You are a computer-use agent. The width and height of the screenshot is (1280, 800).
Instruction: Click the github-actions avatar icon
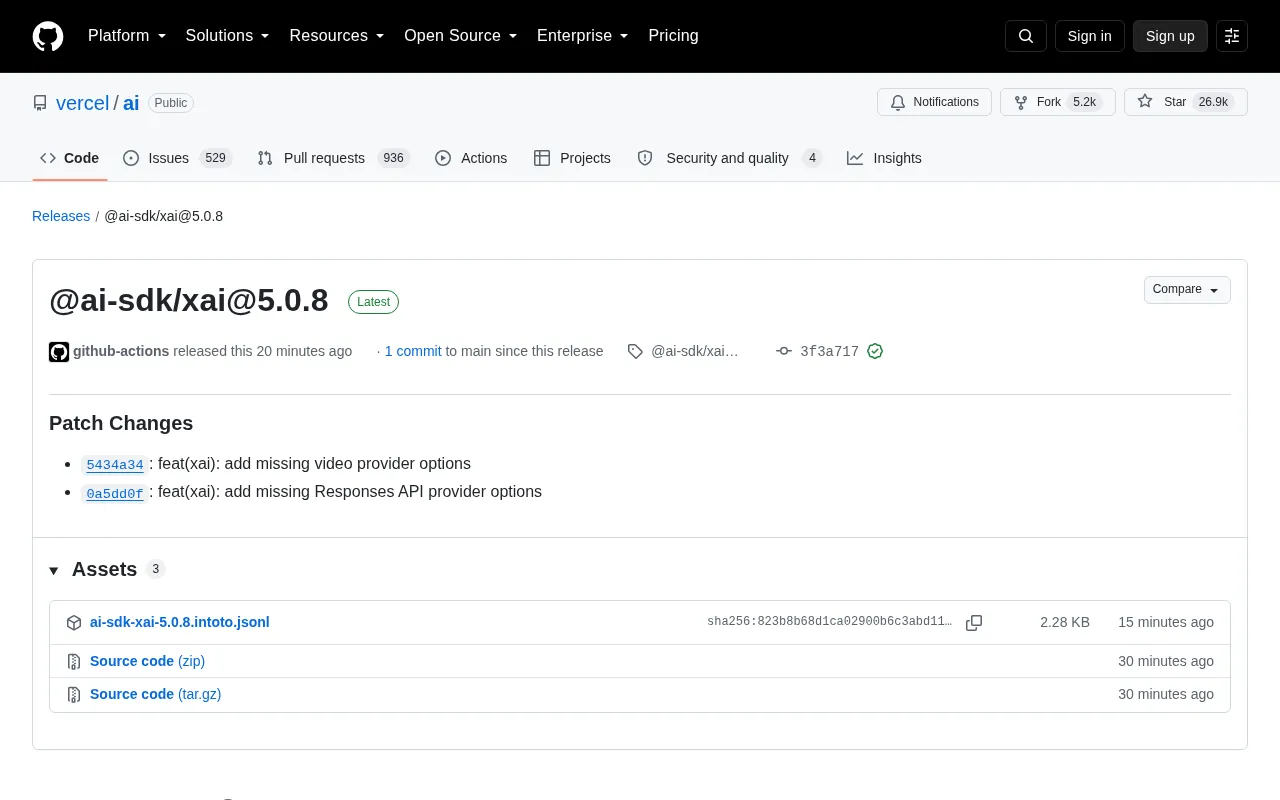pyautogui.click(x=59, y=351)
